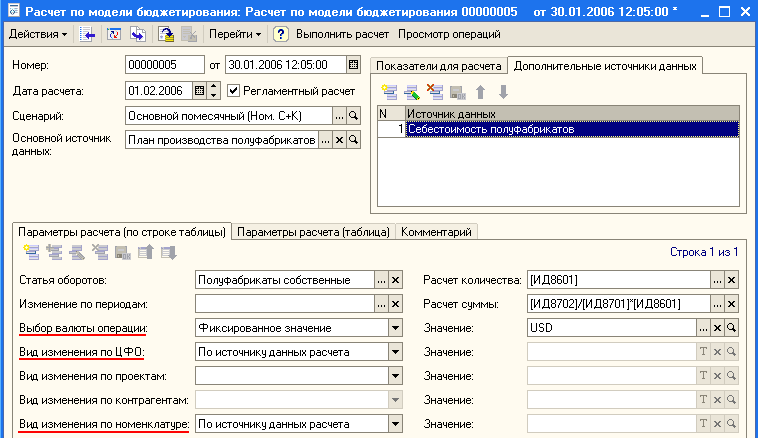
Task: Switch to Показатели для расчета tab
Action: click(439, 65)
